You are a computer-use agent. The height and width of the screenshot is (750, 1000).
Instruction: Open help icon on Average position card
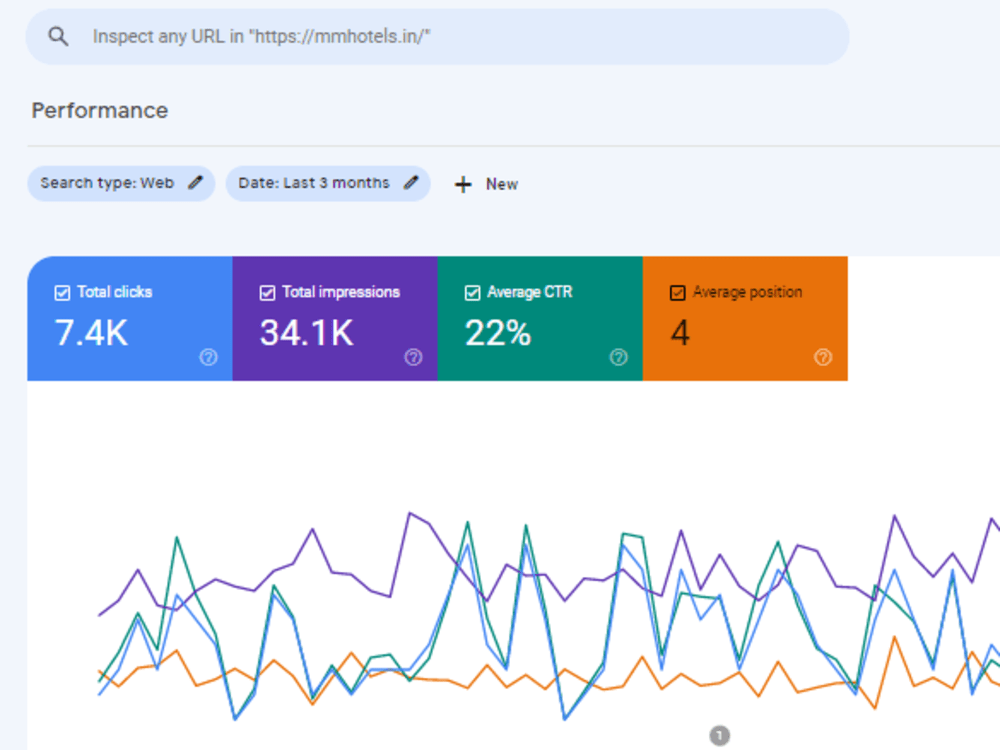[823, 357]
